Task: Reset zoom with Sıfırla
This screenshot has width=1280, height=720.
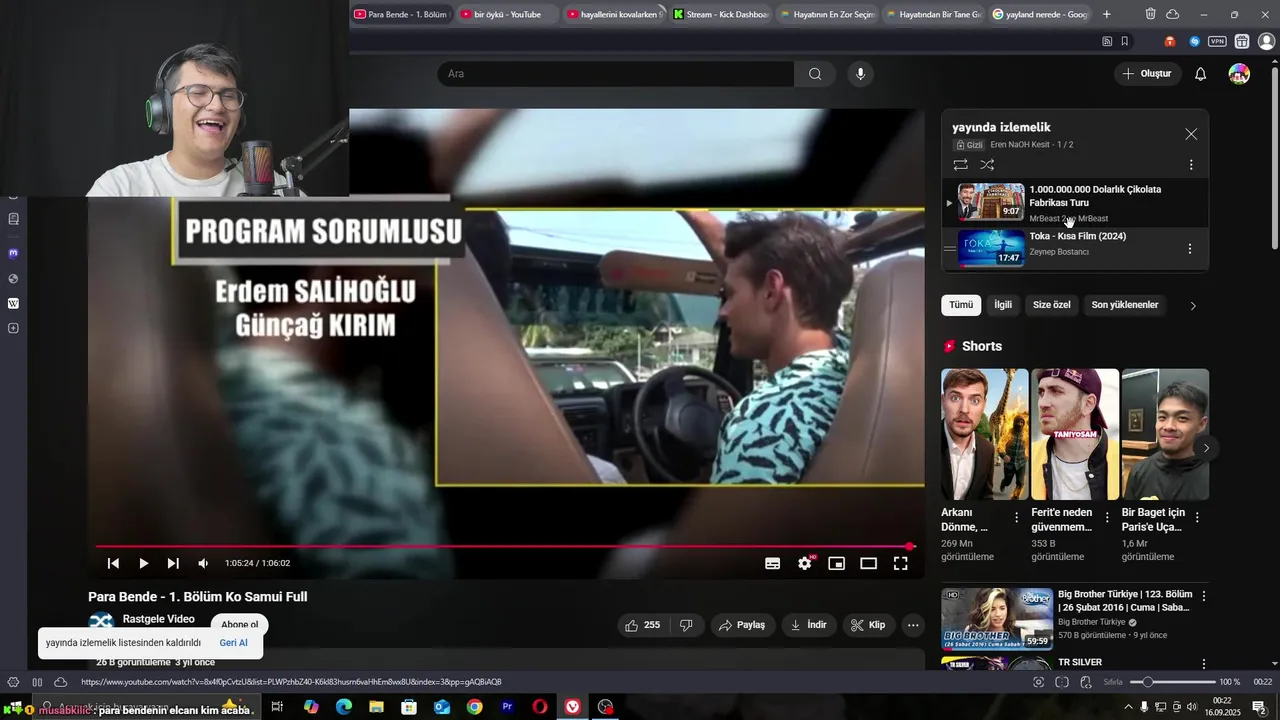Action: click(1113, 682)
